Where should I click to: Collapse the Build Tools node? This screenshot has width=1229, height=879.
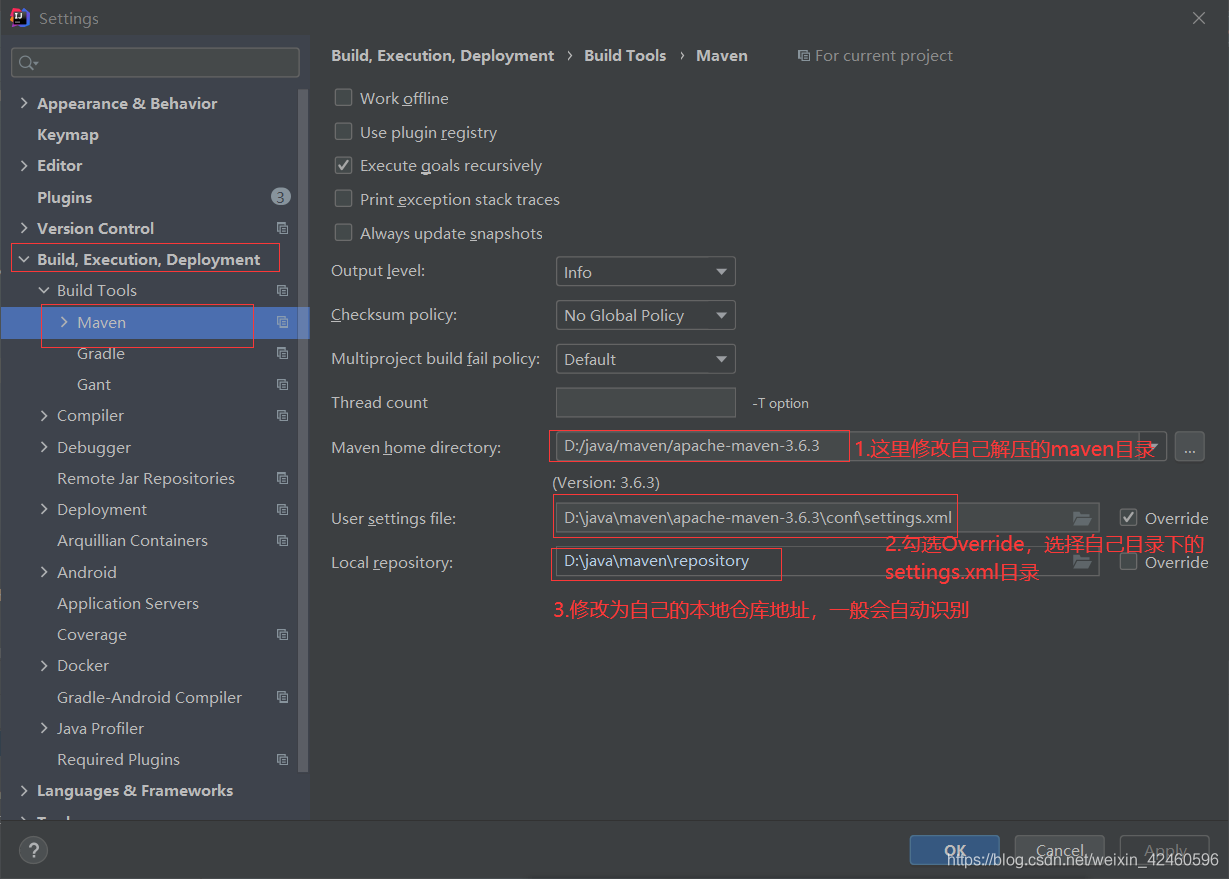pyautogui.click(x=44, y=290)
